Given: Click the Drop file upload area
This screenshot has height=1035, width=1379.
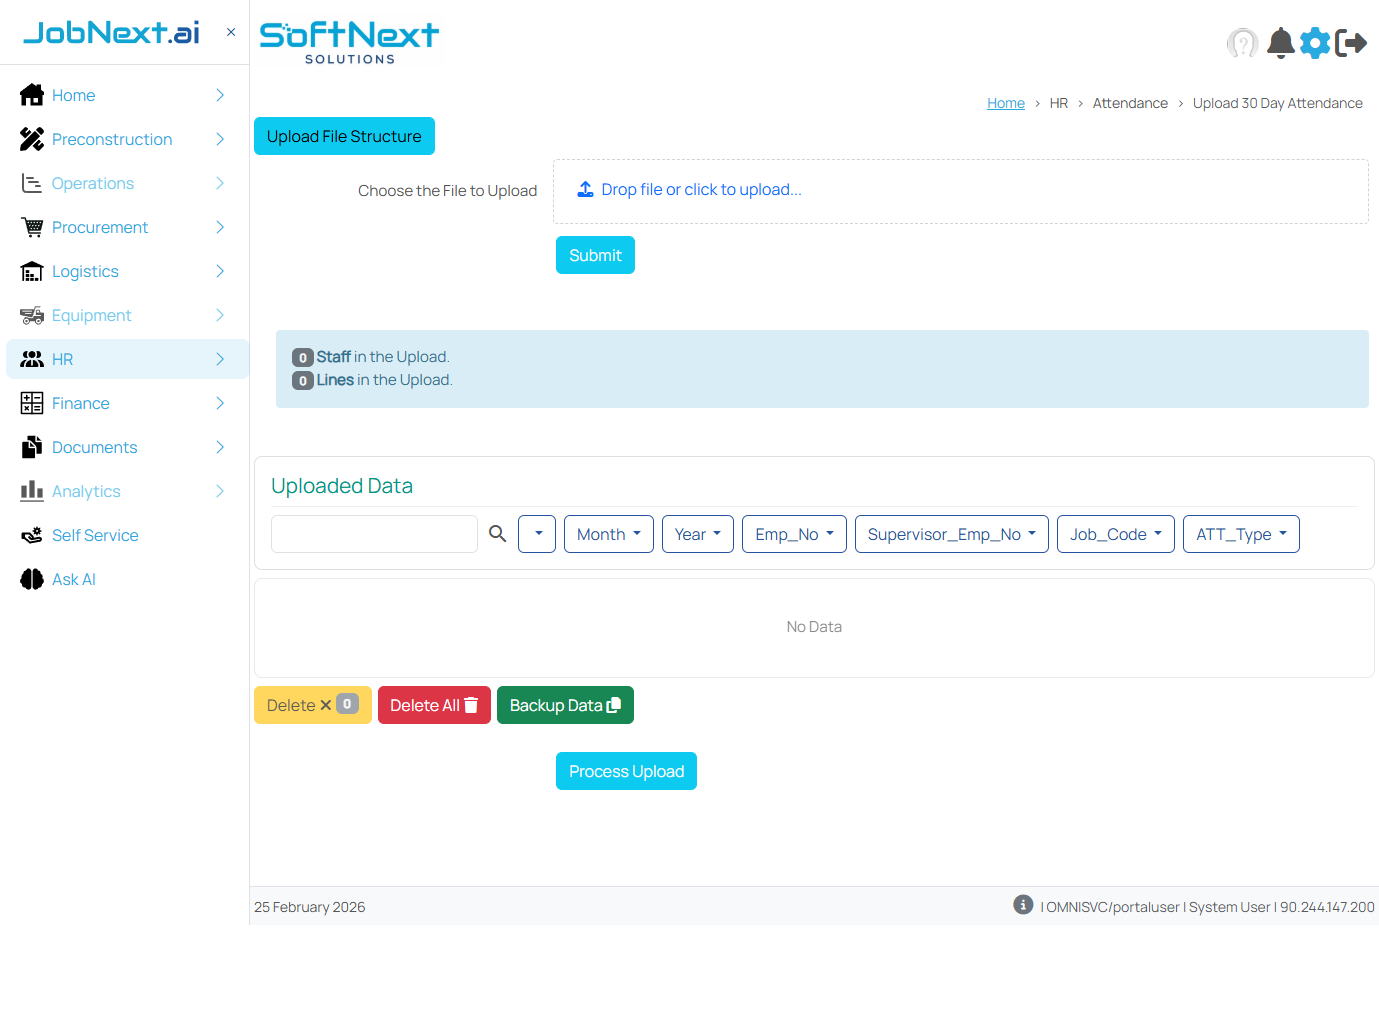Looking at the screenshot, I should (x=960, y=190).
